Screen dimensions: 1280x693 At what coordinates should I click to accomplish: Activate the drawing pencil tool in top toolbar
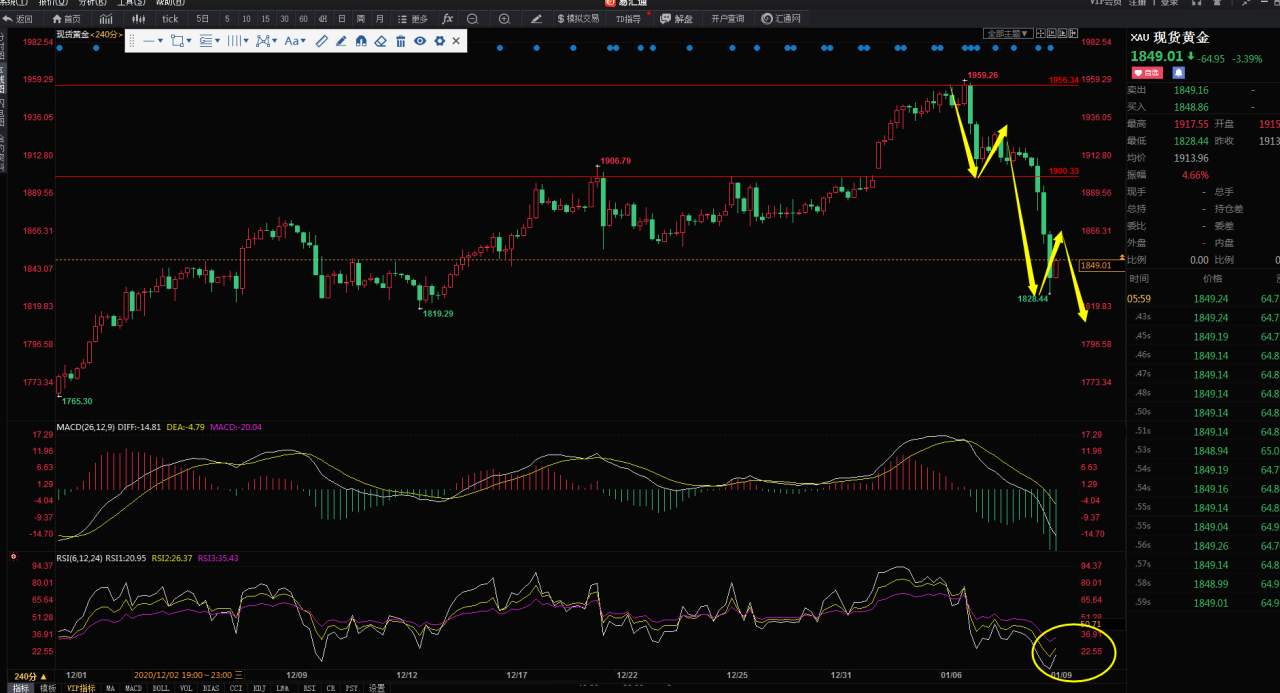[536, 19]
